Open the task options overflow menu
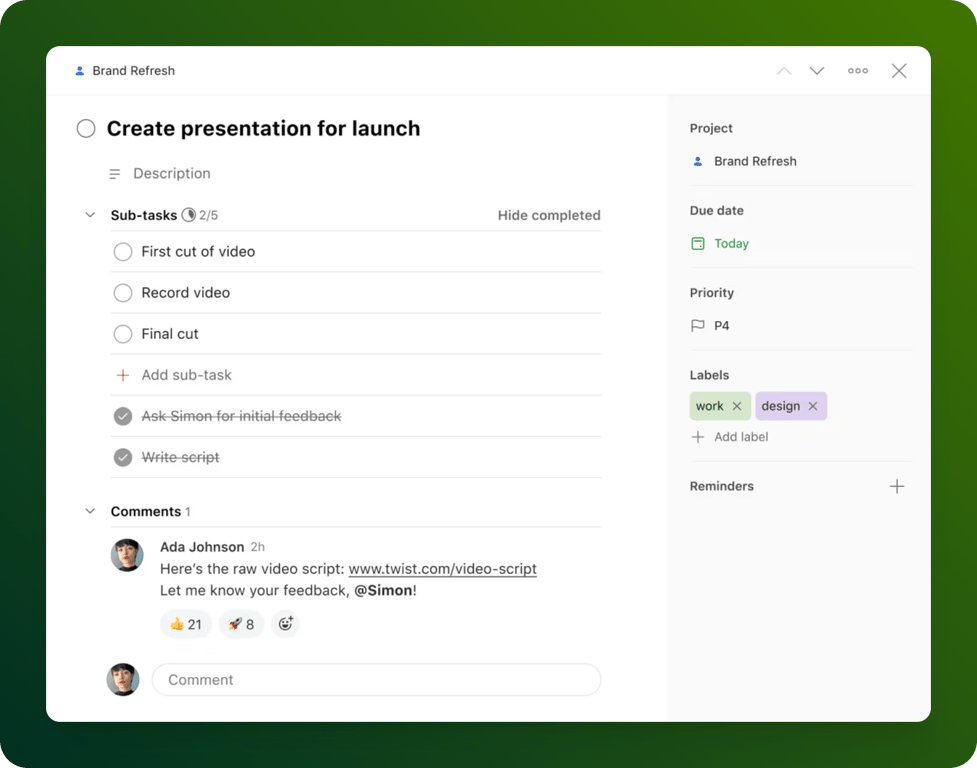Viewport: 977px width, 768px height. [x=857, y=70]
